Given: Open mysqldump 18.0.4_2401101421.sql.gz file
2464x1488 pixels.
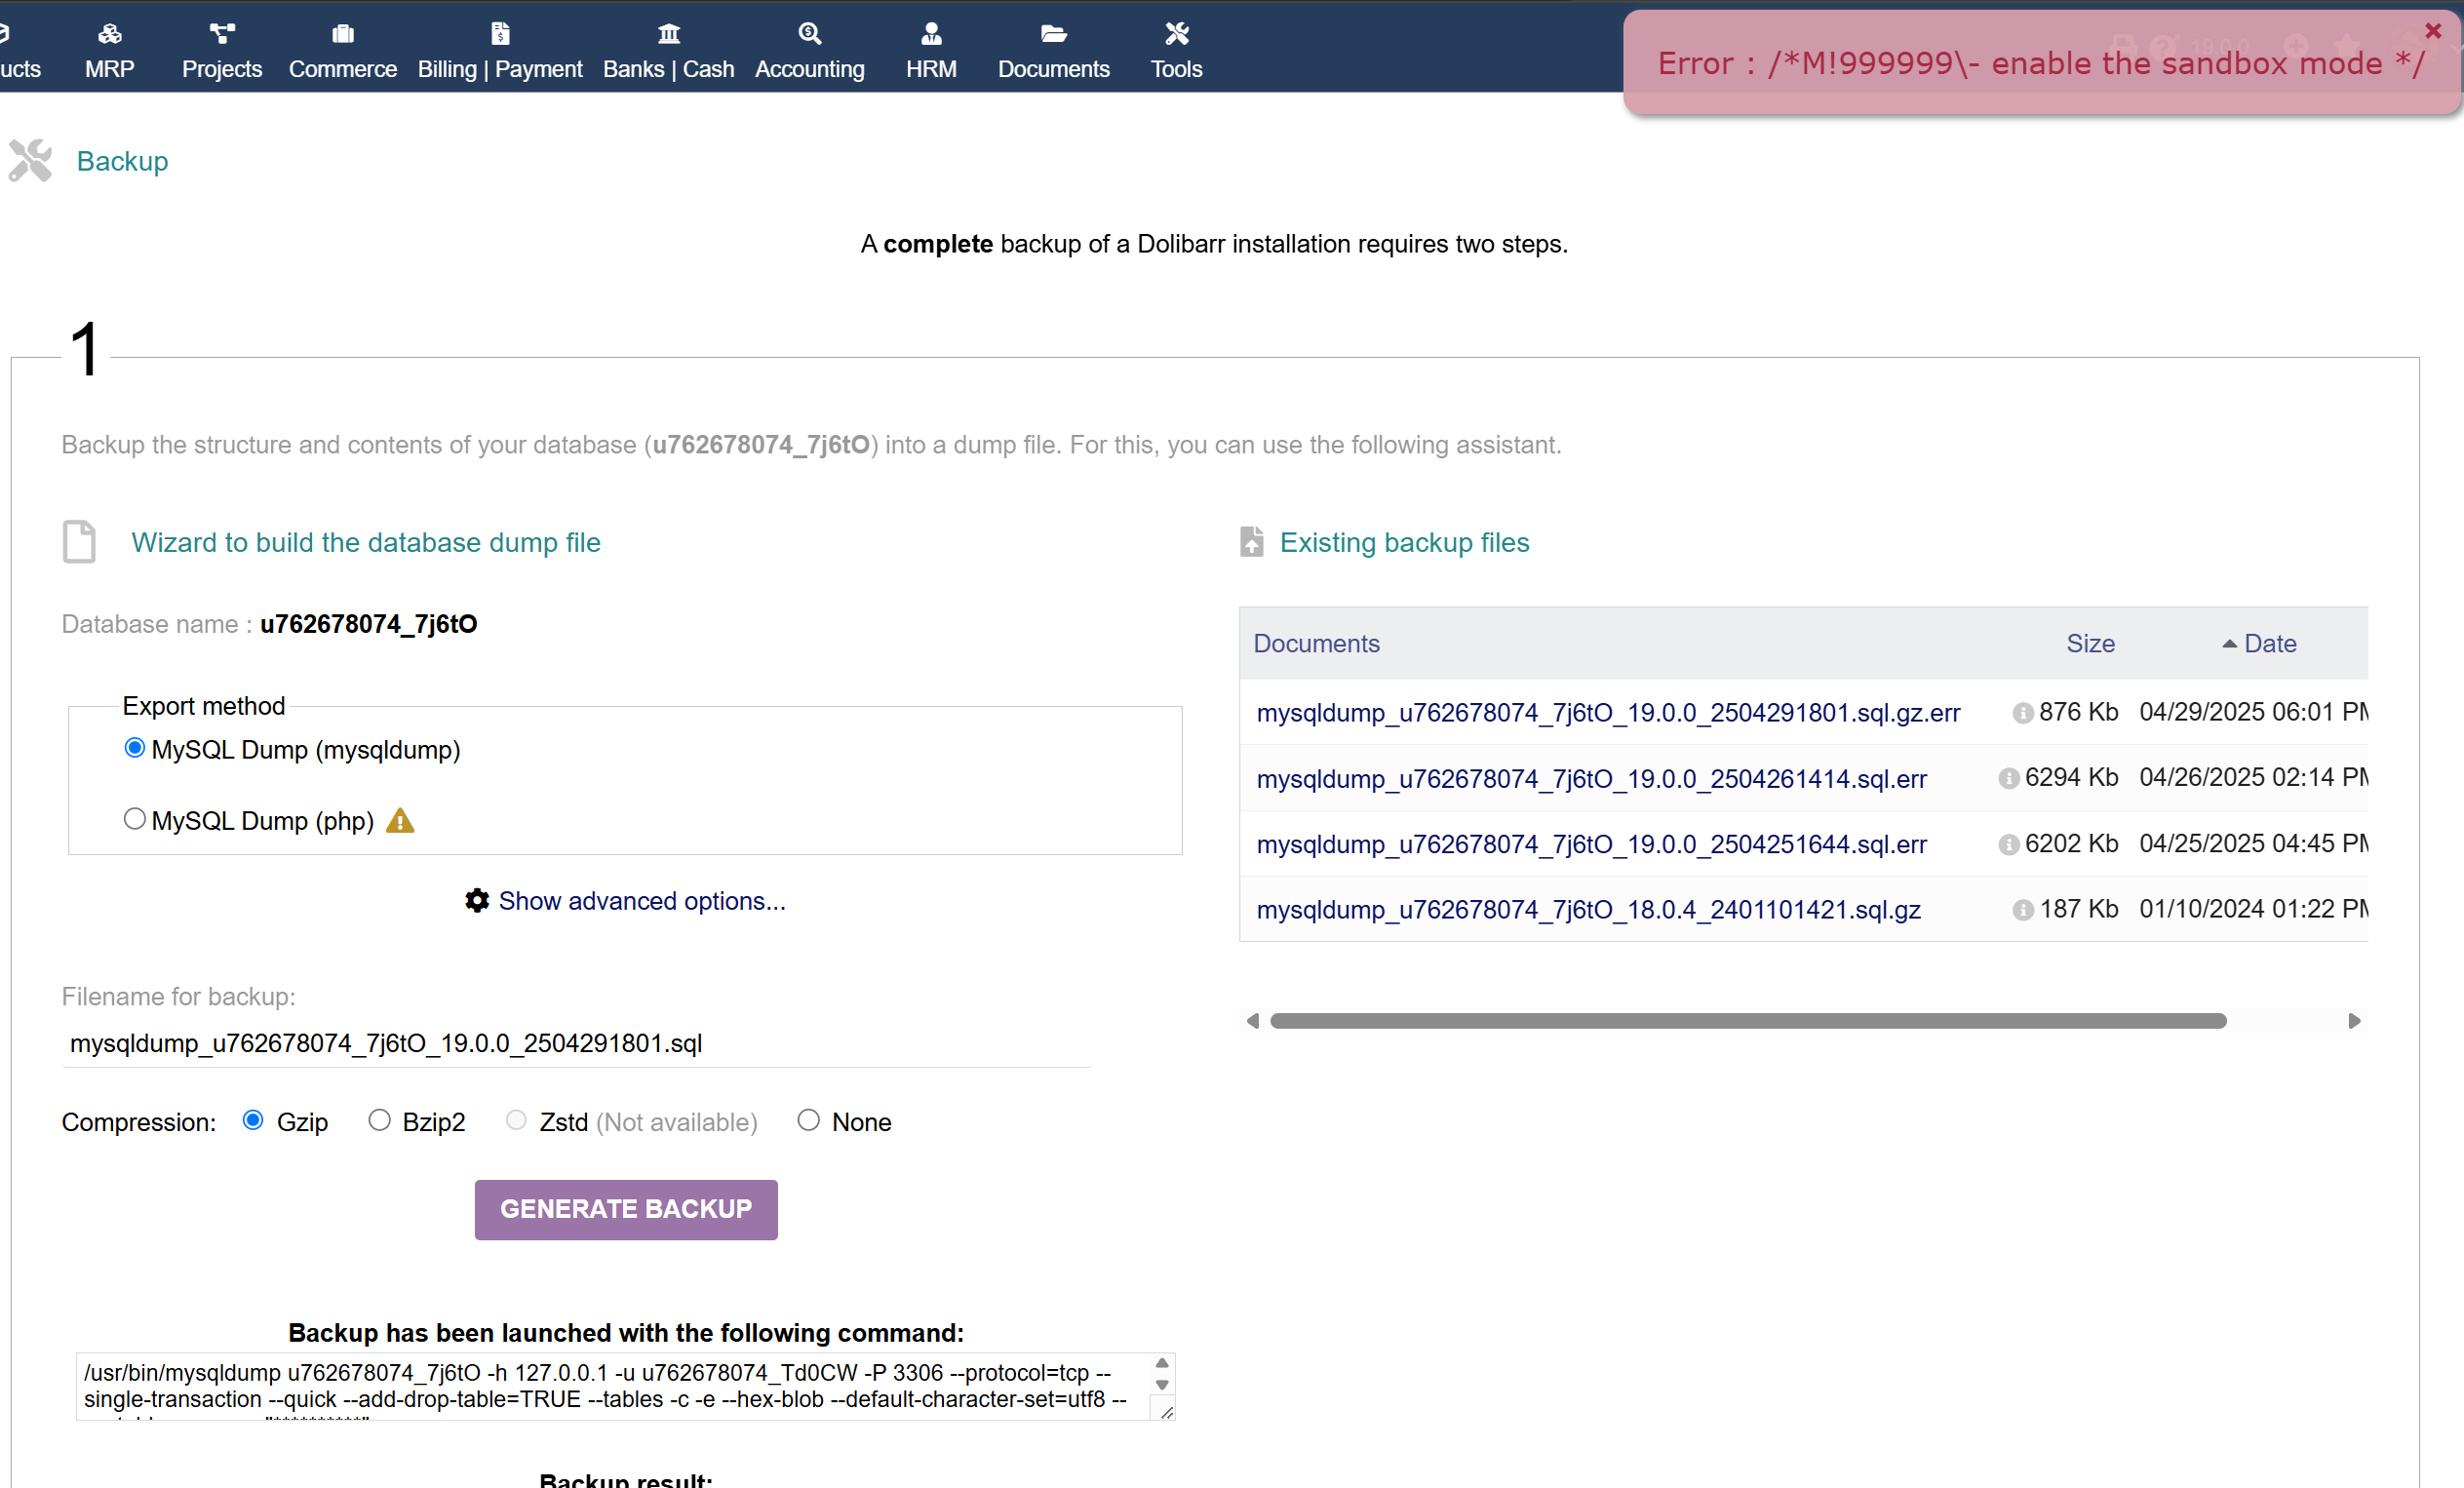Looking at the screenshot, I should tap(1589, 910).
